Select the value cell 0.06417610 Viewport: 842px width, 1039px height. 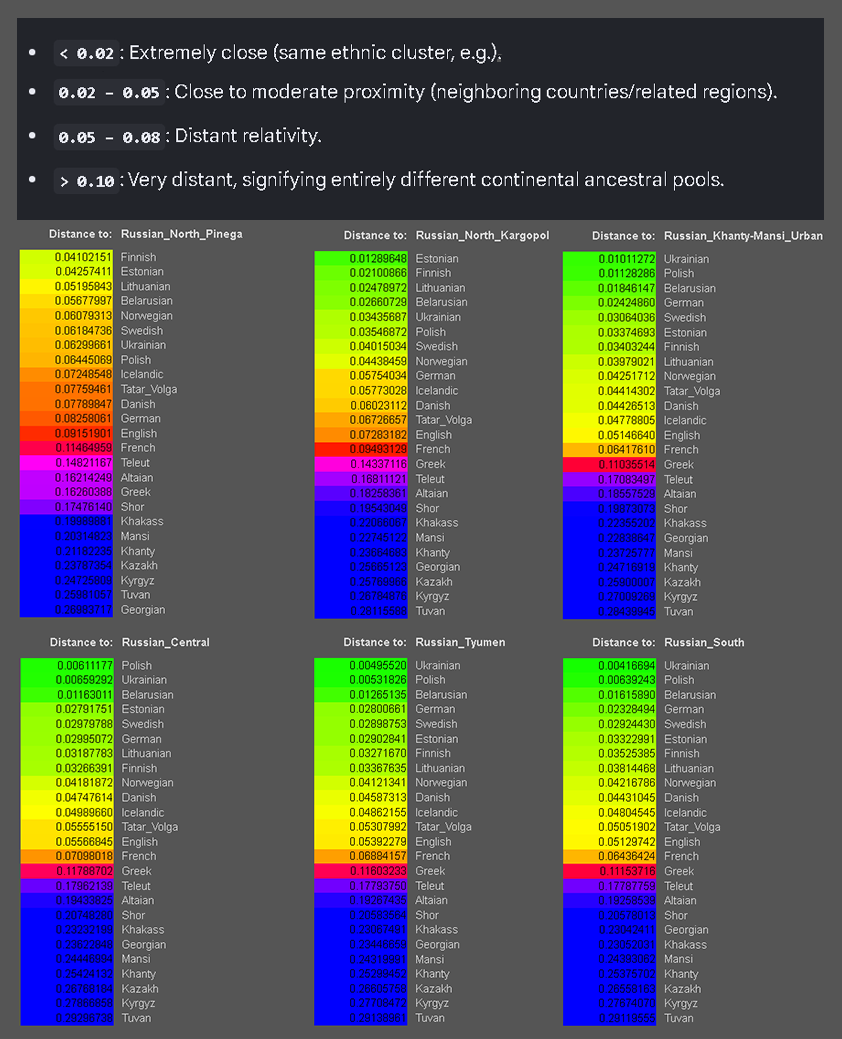609,450
